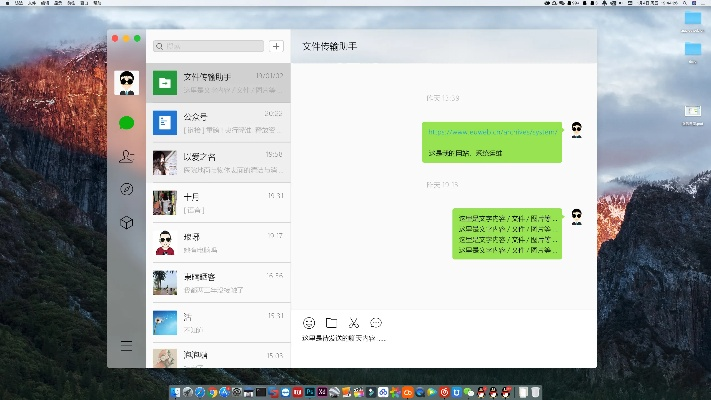Open the emoji sticker picker
This screenshot has width=711, height=400.
point(309,322)
